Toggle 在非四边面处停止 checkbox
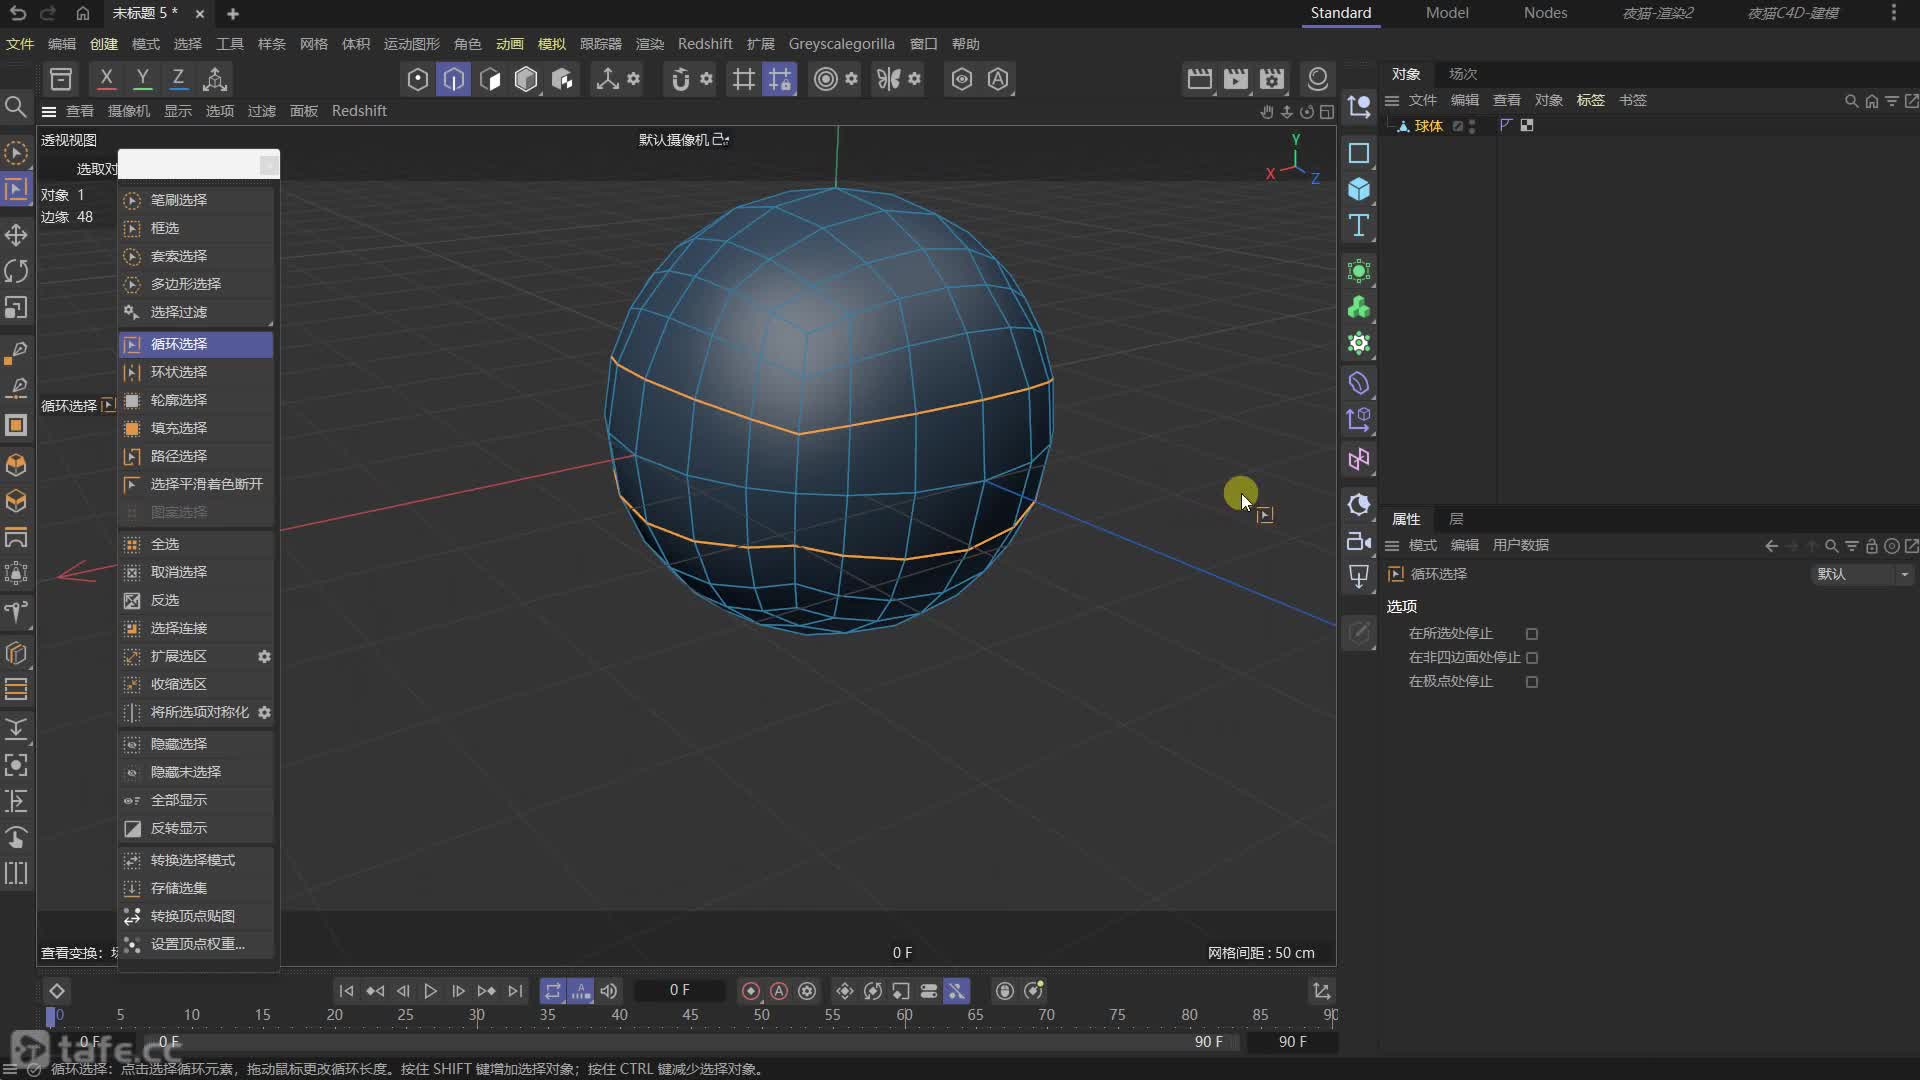The image size is (1920, 1080). pos(1532,658)
